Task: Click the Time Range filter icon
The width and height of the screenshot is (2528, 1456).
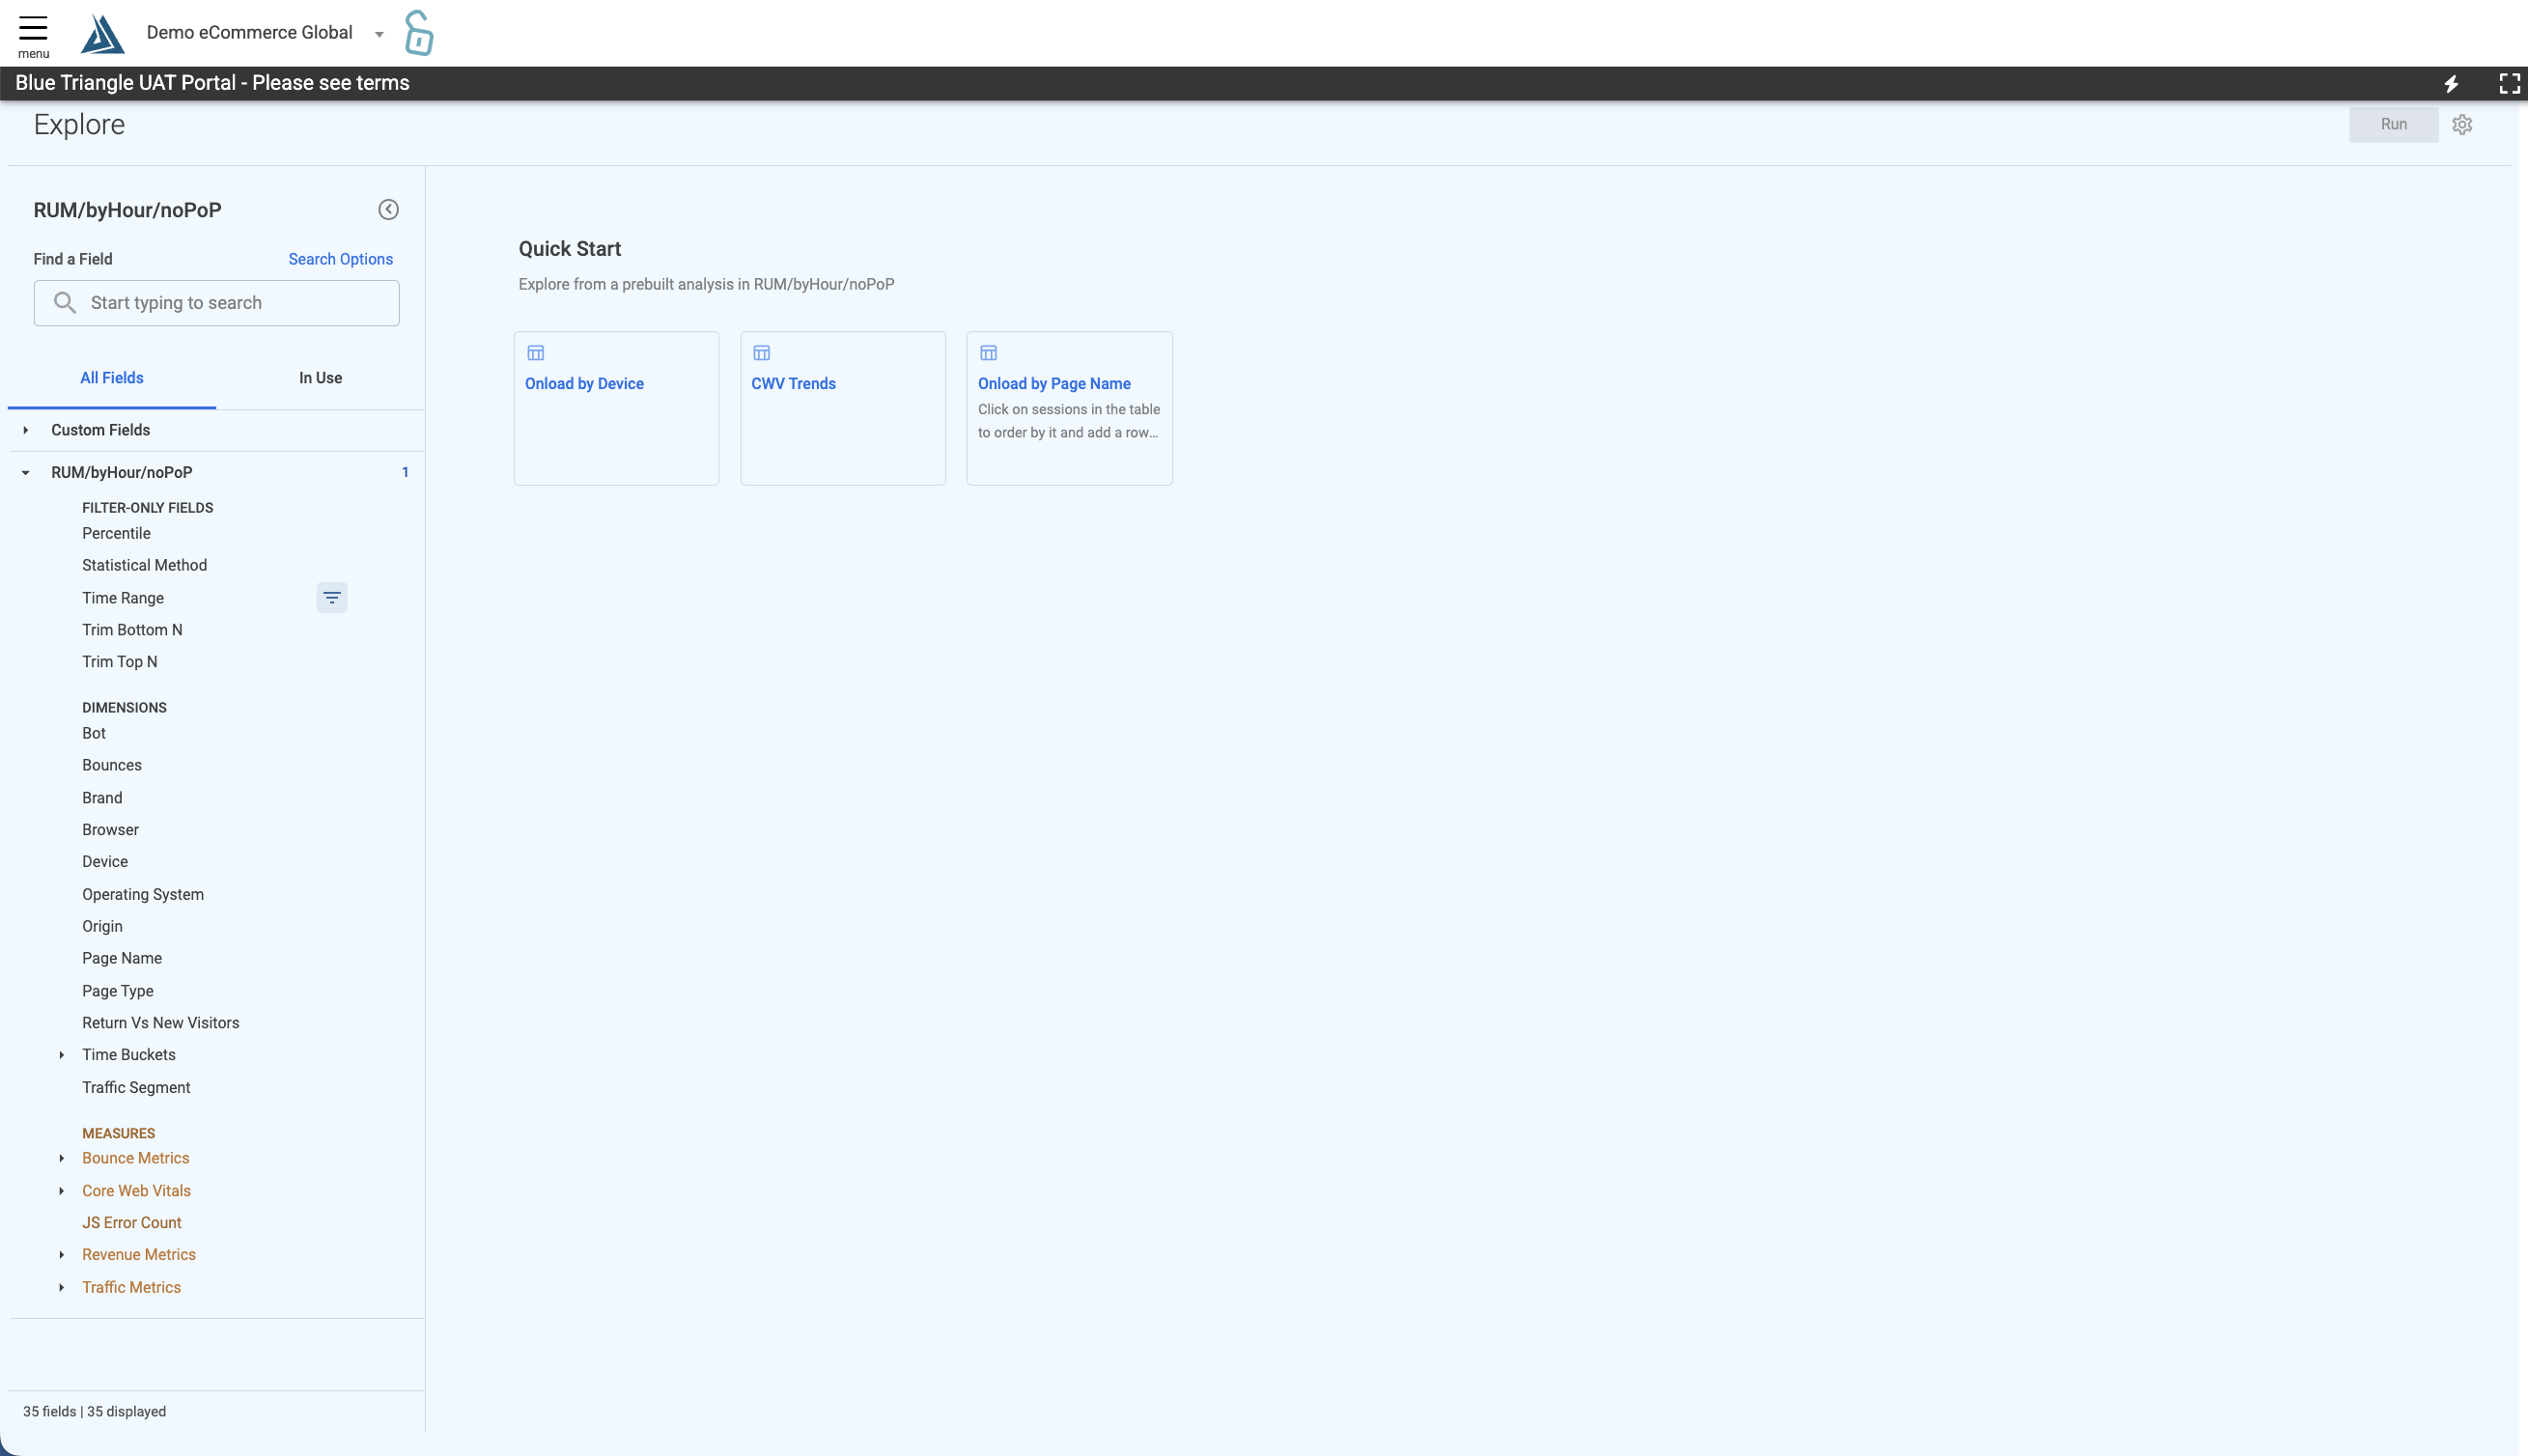Action: pos(332,598)
